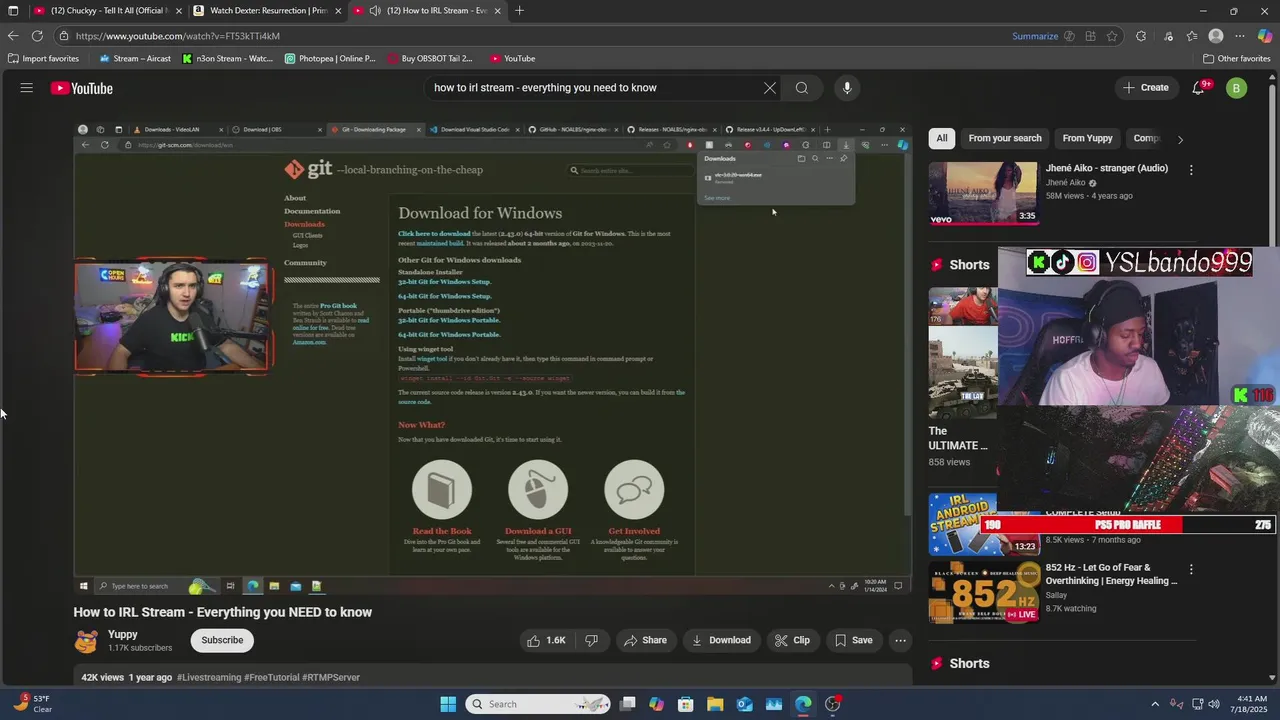Open File Explorer from the taskbar
This screenshot has width=1280, height=720.
pyautogui.click(x=716, y=704)
